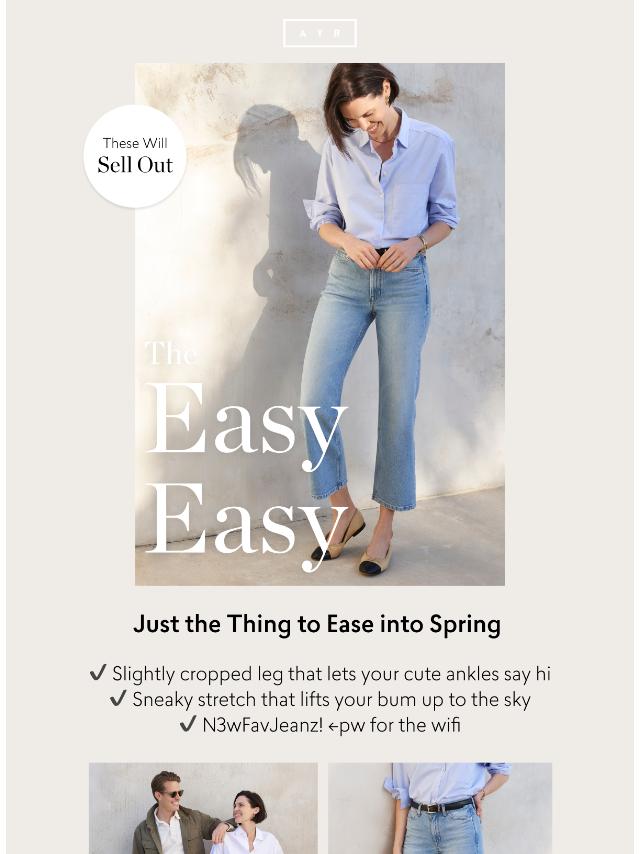Click the 'These Will Sell Out' badge

point(135,156)
